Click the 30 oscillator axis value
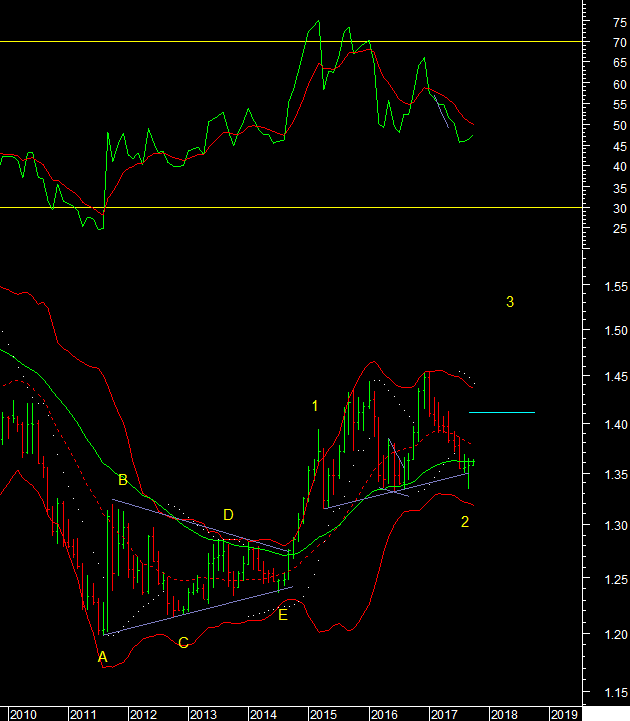The image size is (630, 721). 620,209
